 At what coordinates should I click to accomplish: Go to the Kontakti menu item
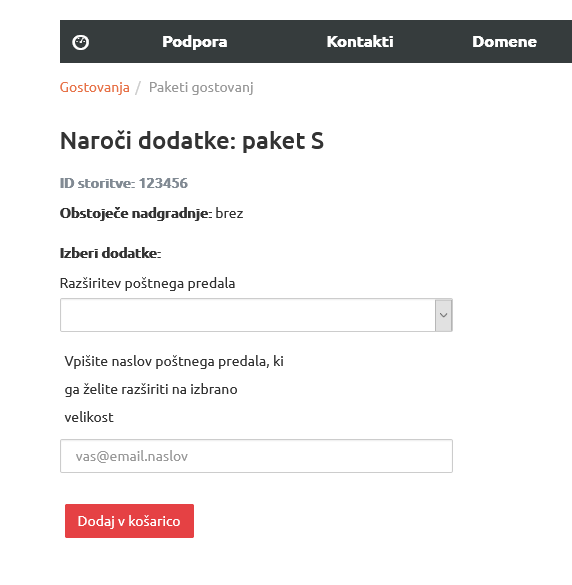tap(360, 41)
